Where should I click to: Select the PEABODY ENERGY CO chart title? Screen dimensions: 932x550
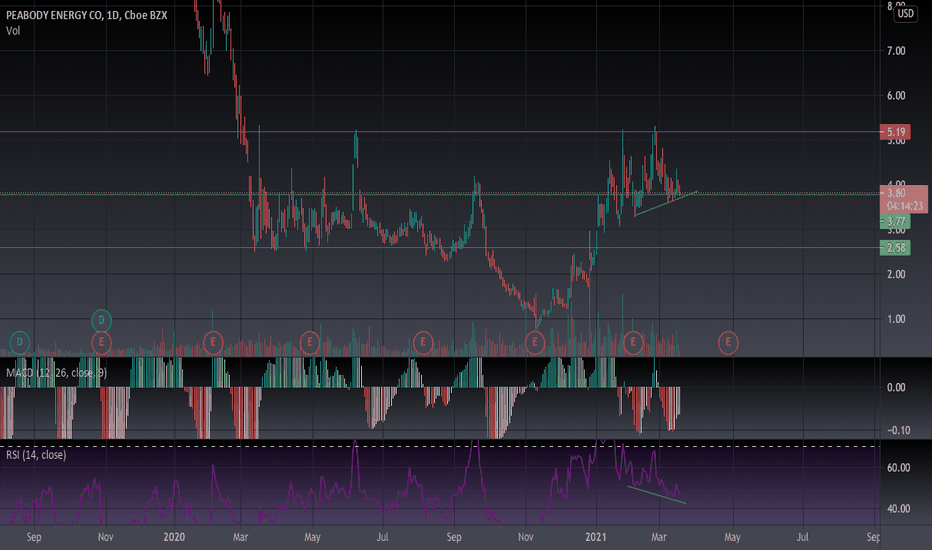point(87,15)
